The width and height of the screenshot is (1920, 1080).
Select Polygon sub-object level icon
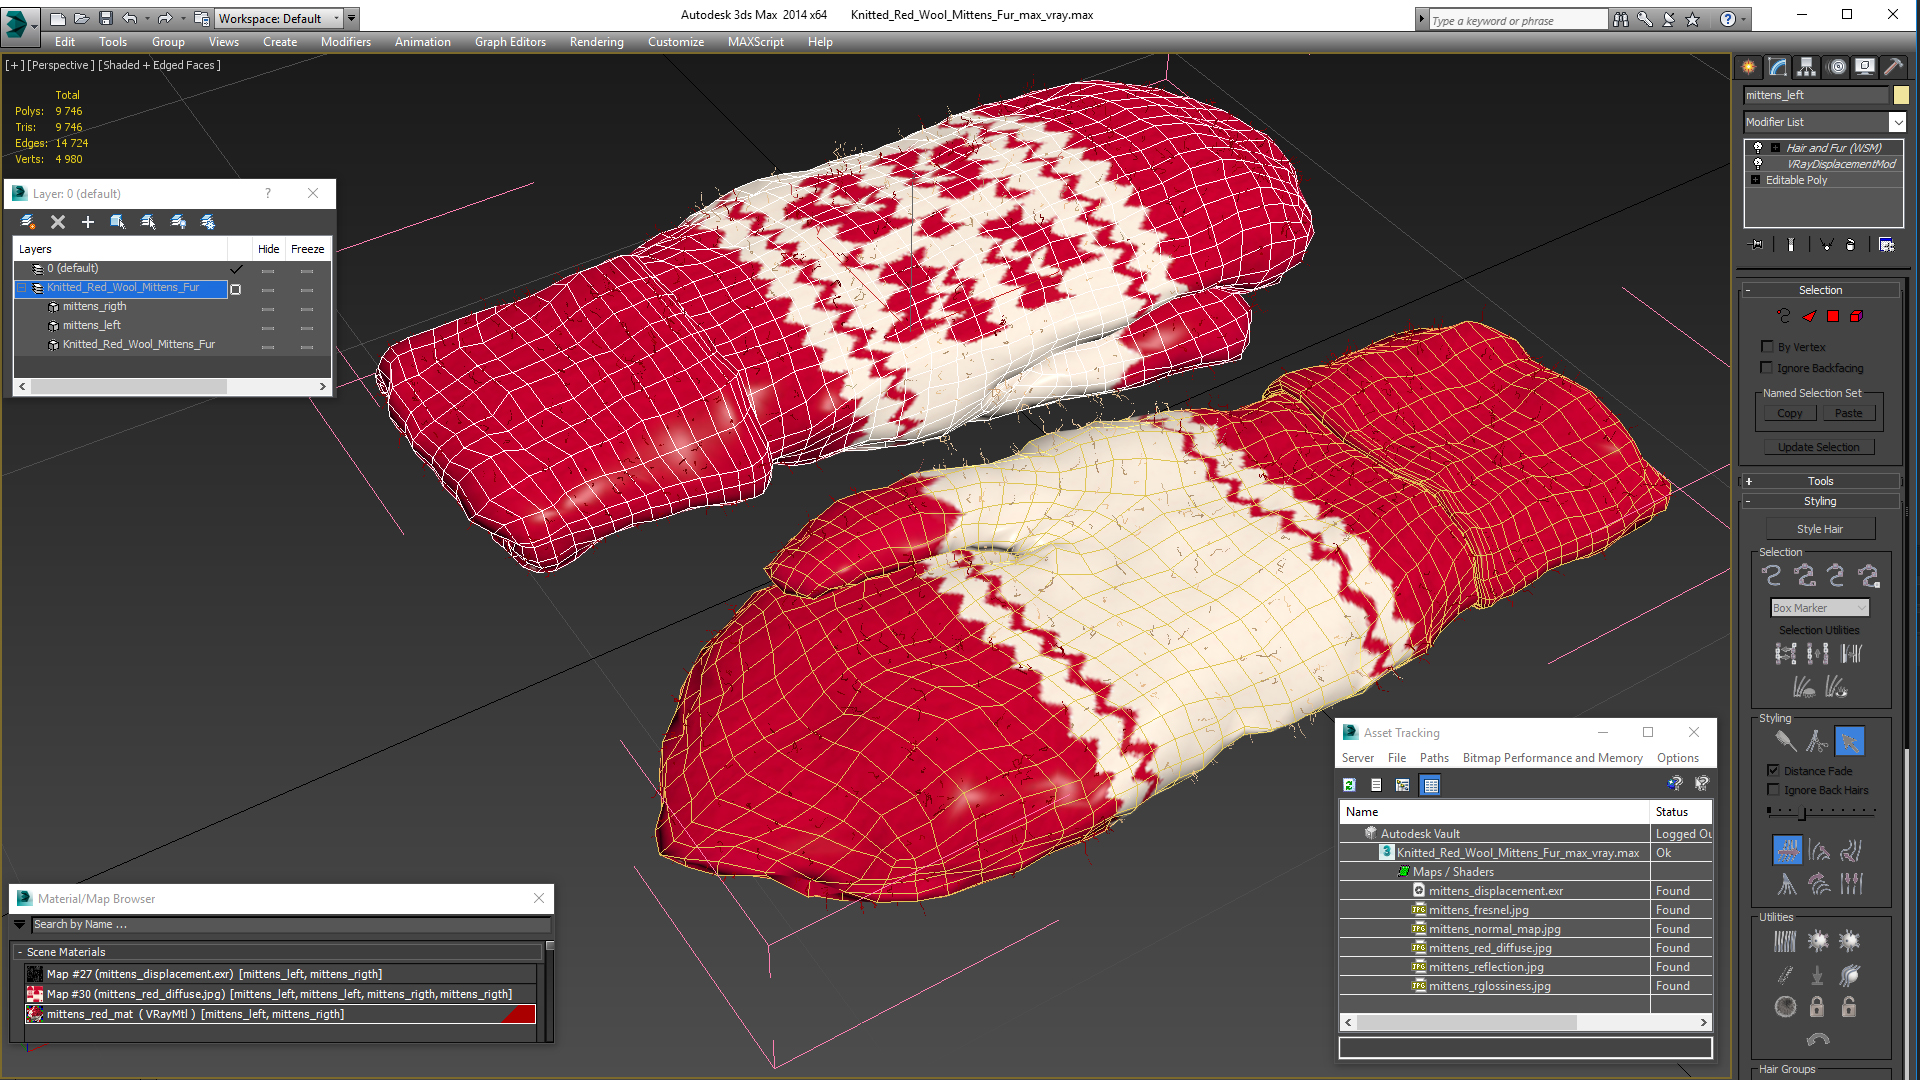click(1833, 316)
